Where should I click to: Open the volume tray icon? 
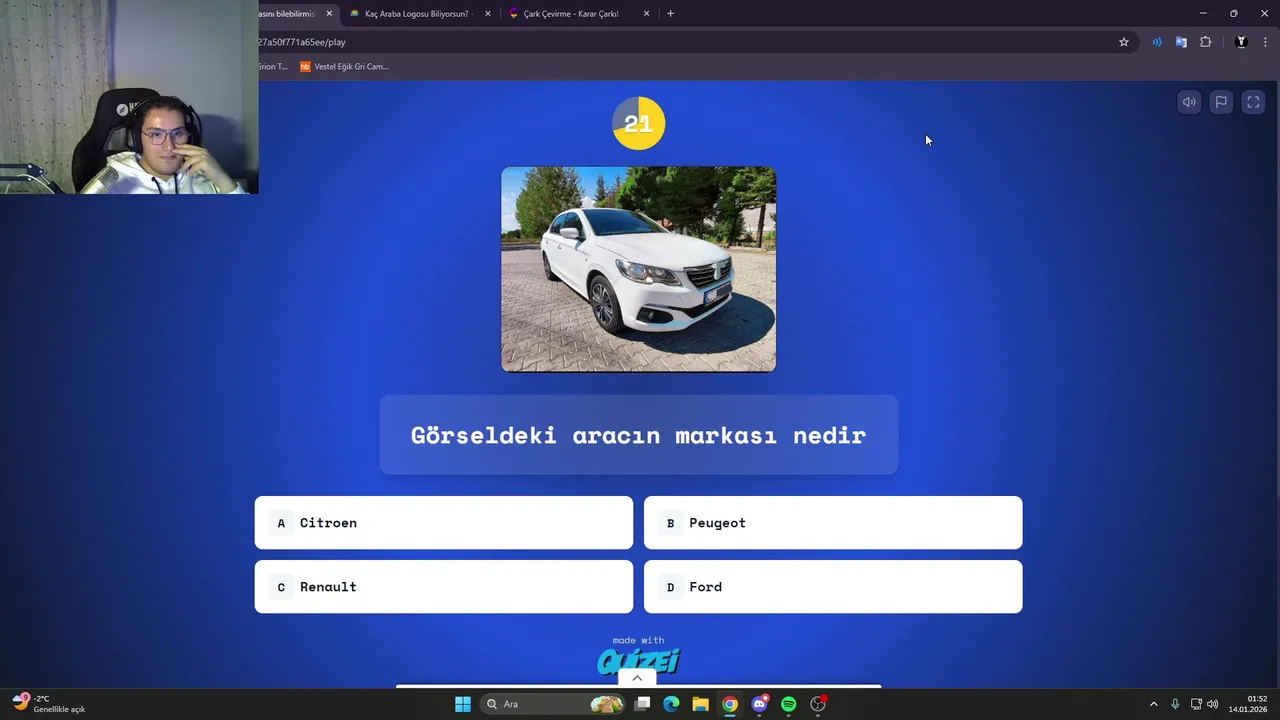[1213, 704]
